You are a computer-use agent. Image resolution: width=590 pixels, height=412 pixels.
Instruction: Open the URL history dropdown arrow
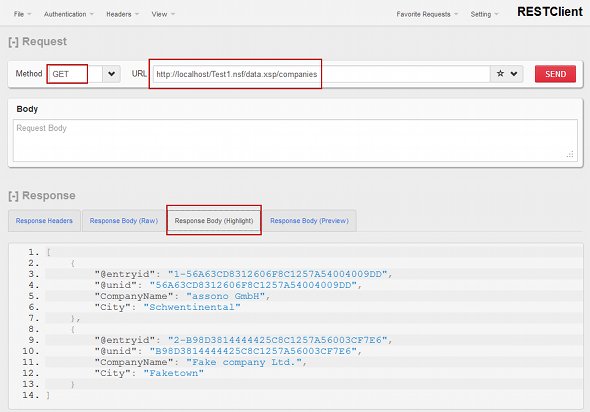(514, 74)
